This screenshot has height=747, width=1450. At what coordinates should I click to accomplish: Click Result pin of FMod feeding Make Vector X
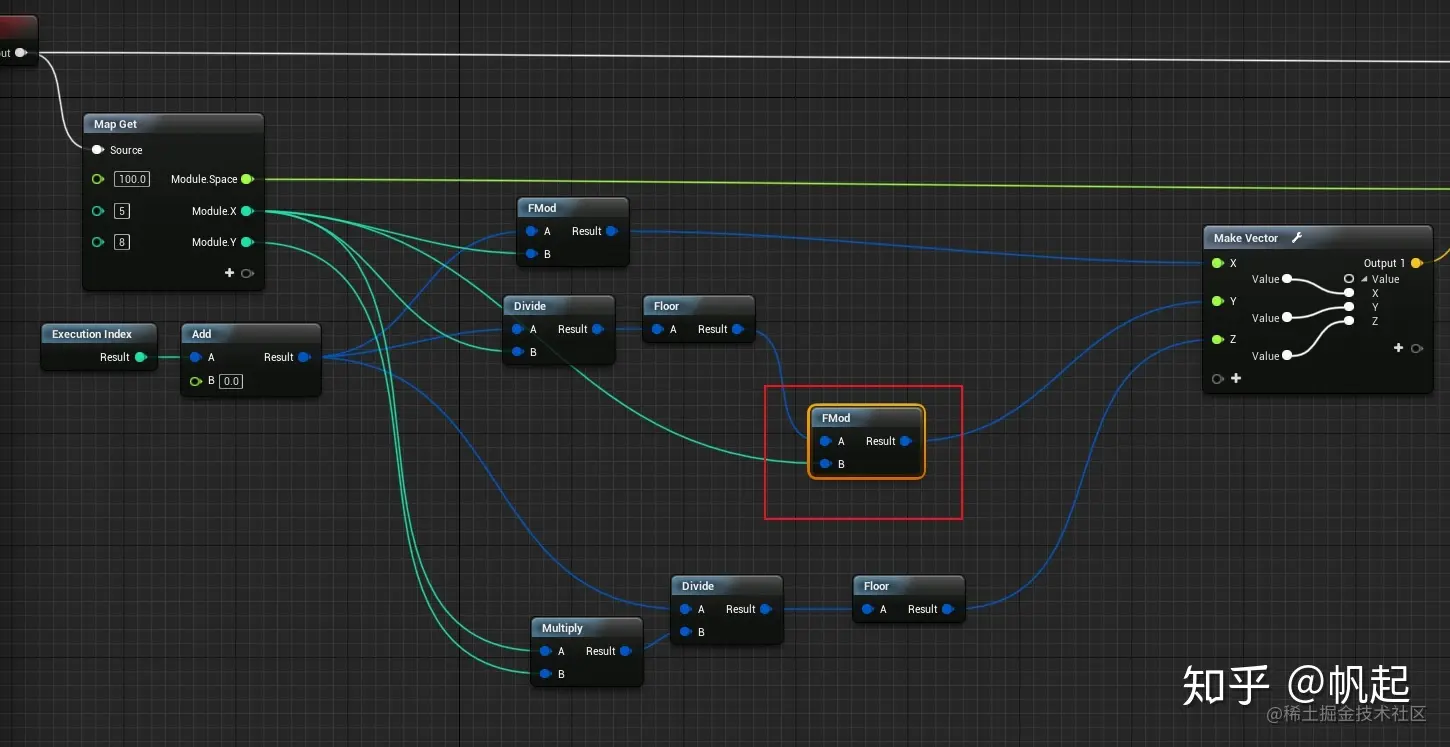612,231
